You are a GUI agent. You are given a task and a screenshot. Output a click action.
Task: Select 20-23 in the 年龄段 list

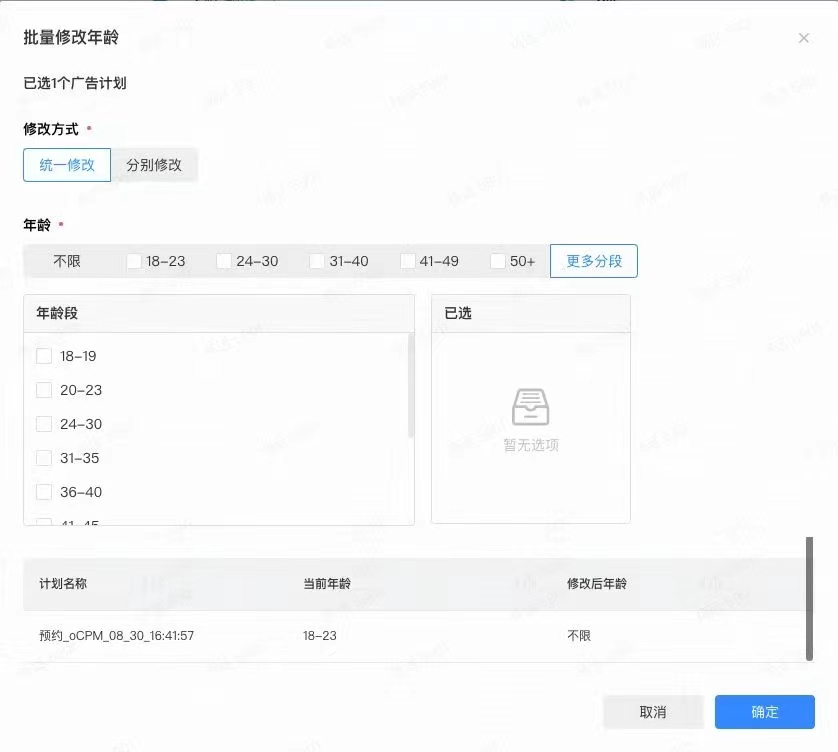(x=44, y=390)
